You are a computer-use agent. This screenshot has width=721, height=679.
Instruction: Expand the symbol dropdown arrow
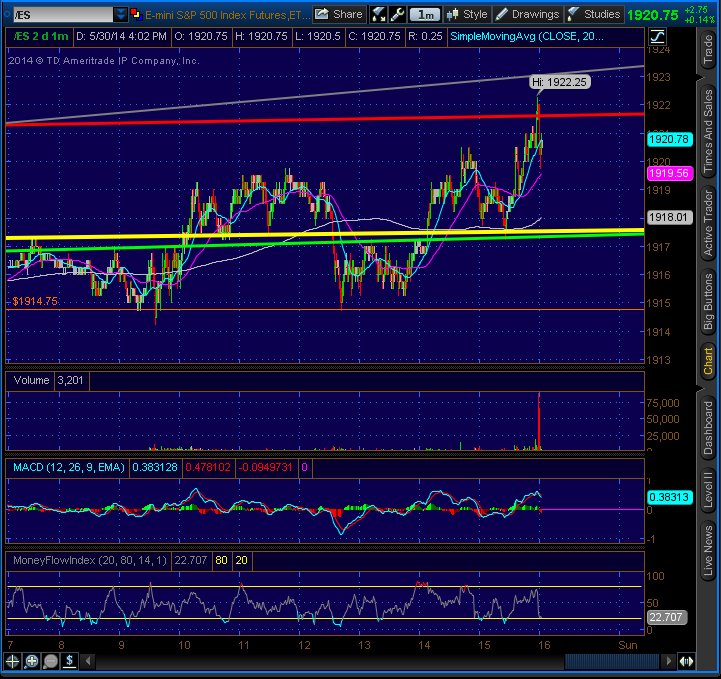click(120, 15)
